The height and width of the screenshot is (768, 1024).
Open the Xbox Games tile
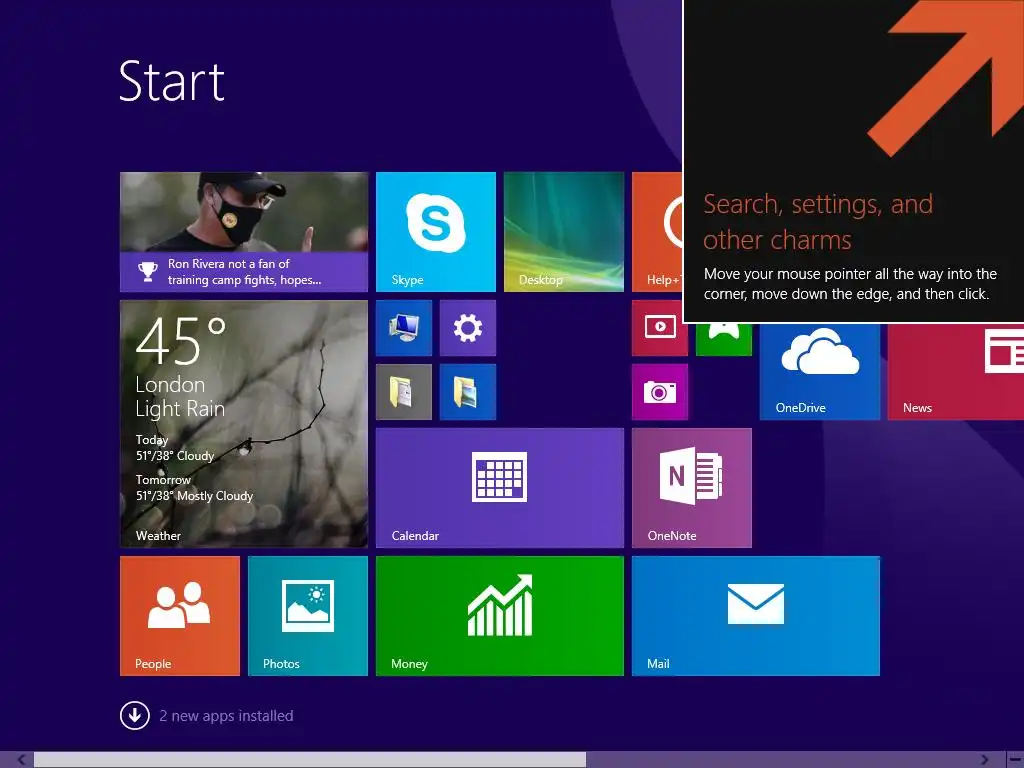click(x=724, y=339)
